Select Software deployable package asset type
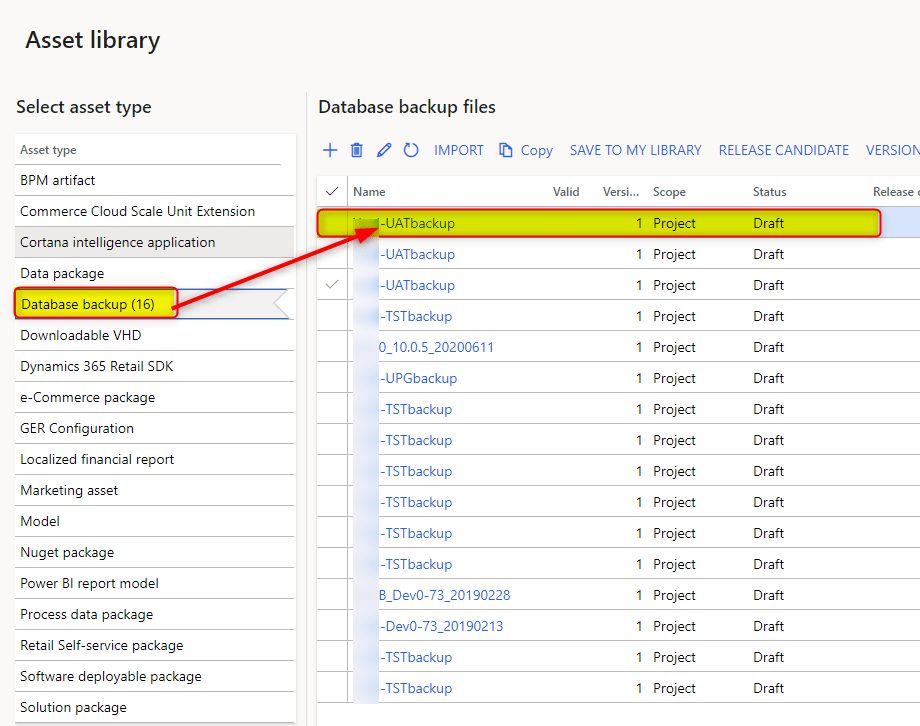920x726 pixels. (x=111, y=676)
